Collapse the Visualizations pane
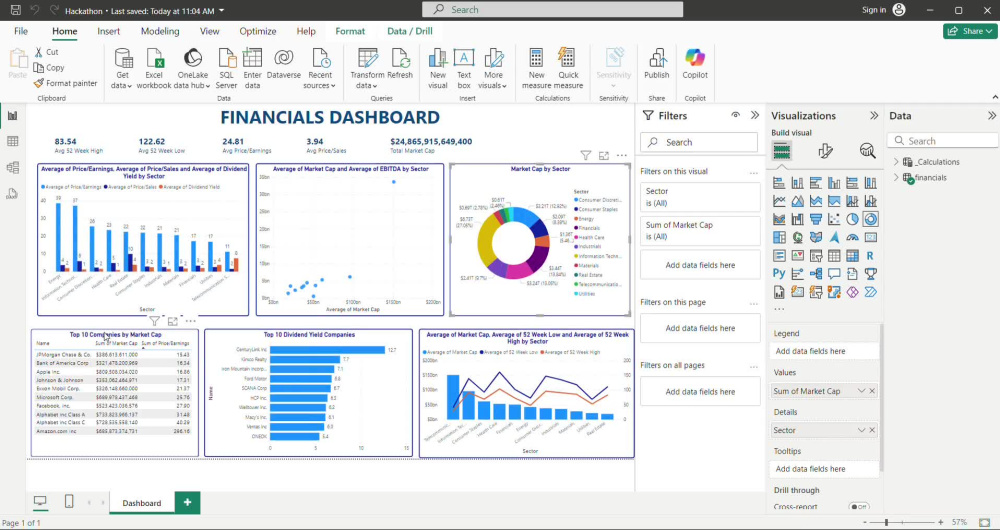This screenshot has height=530, width=1000. pyautogui.click(x=874, y=115)
